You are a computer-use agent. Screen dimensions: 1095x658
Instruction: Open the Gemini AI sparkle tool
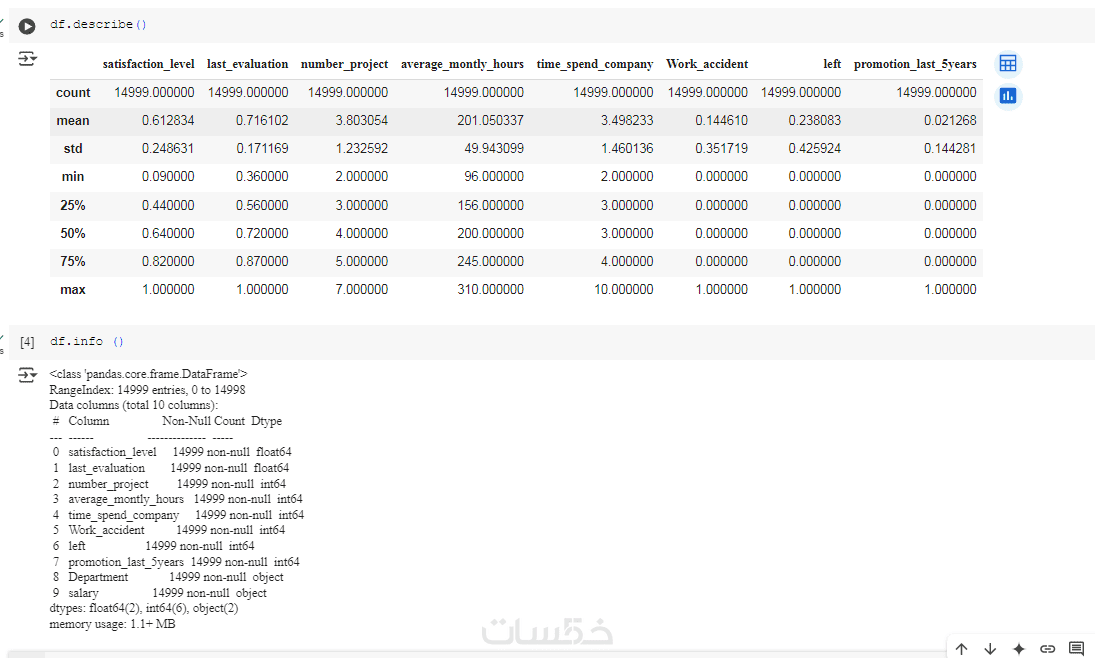[x=1019, y=649]
